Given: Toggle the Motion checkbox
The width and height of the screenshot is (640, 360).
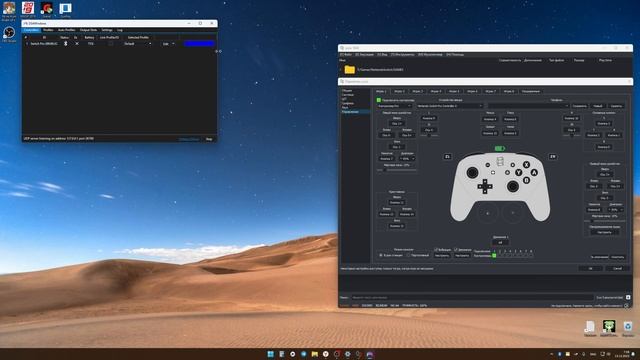Looking at the screenshot, I should [456, 249].
